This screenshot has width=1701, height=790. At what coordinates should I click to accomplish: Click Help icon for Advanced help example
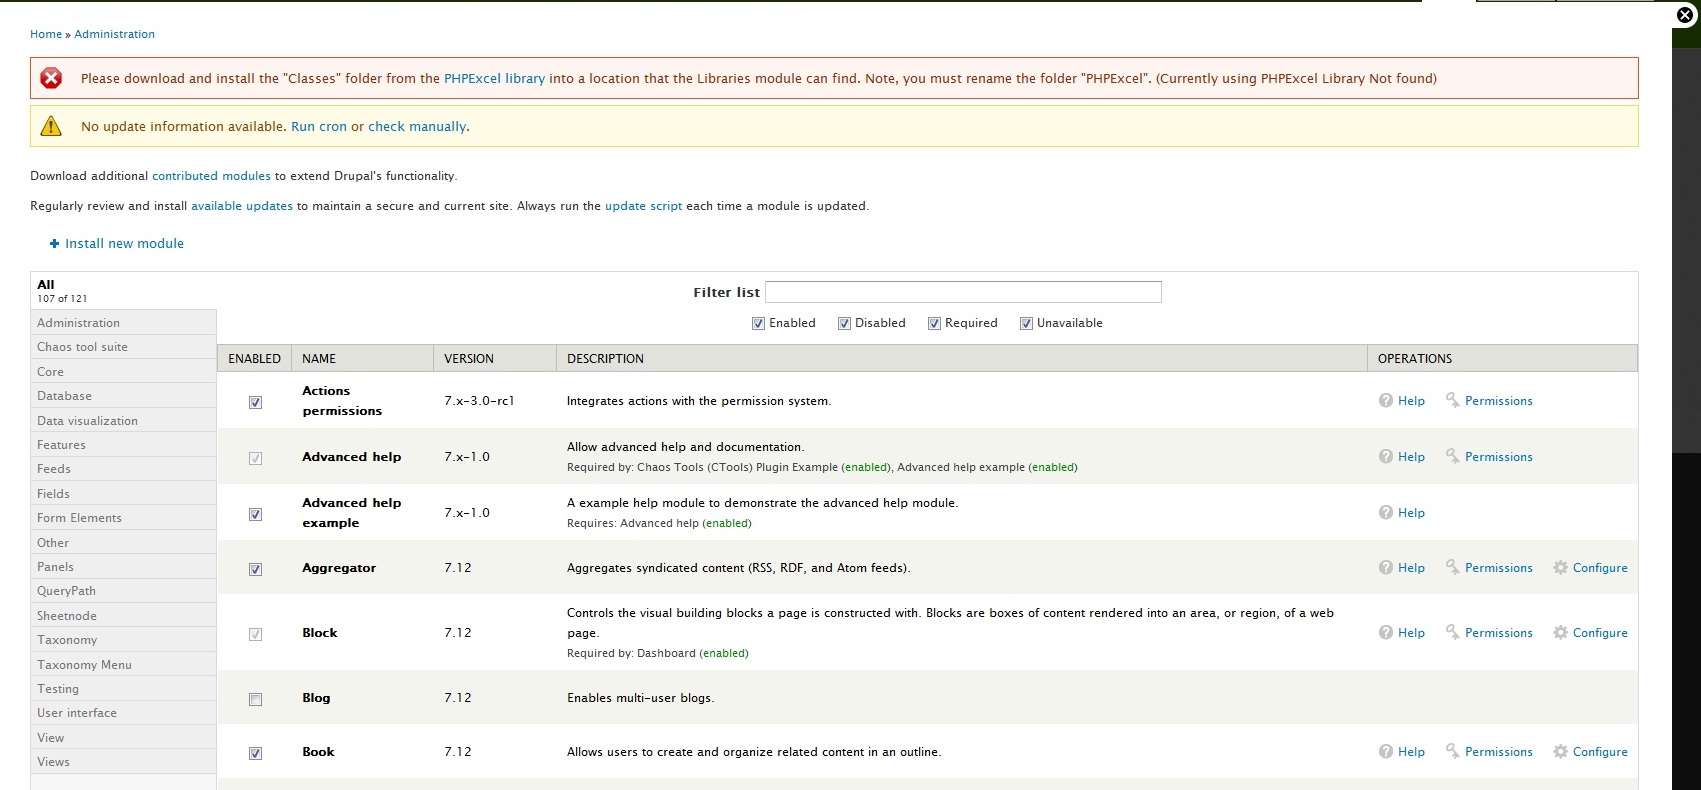(x=1385, y=513)
